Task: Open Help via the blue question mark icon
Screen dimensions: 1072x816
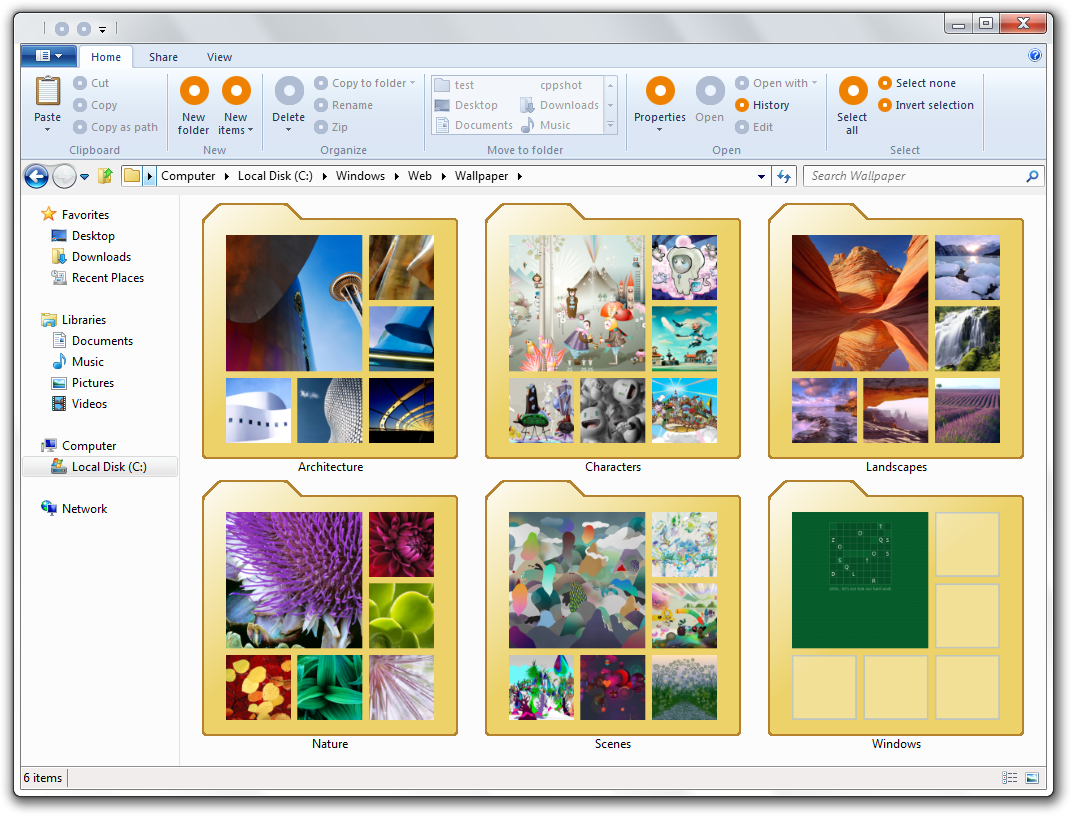Action: (x=1035, y=56)
